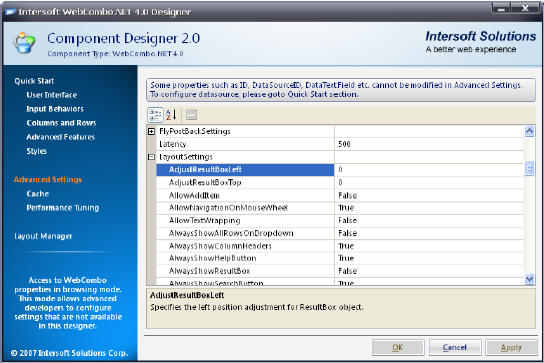
Task: Open Property Pages toolbar icon
Action: [191, 115]
